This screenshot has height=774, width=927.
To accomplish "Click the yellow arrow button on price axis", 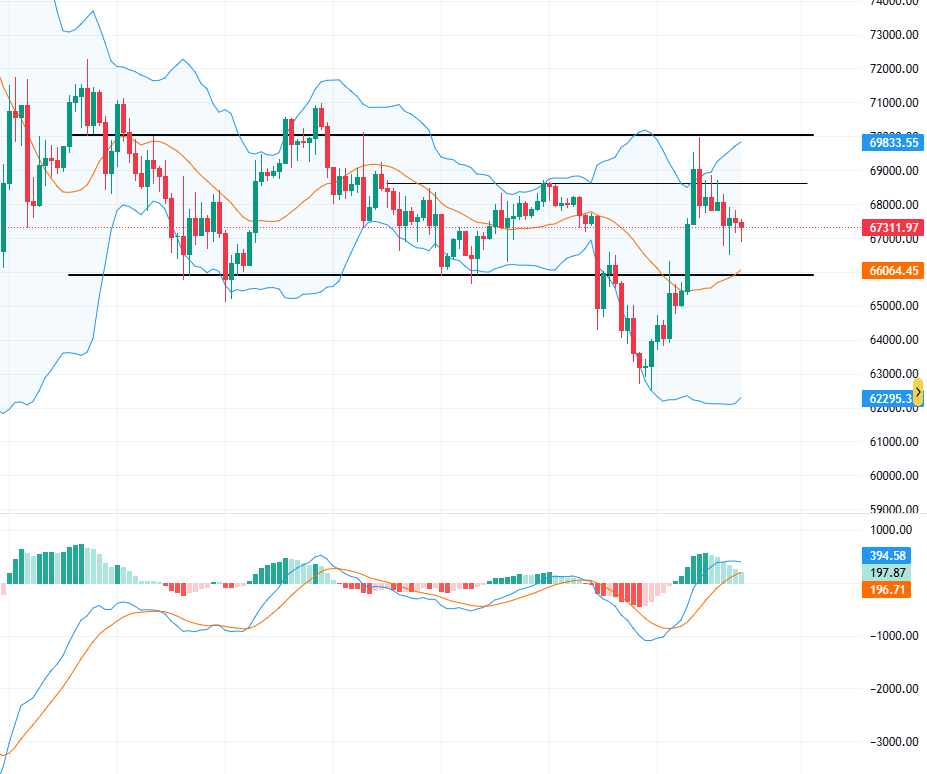I will [x=918, y=392].
